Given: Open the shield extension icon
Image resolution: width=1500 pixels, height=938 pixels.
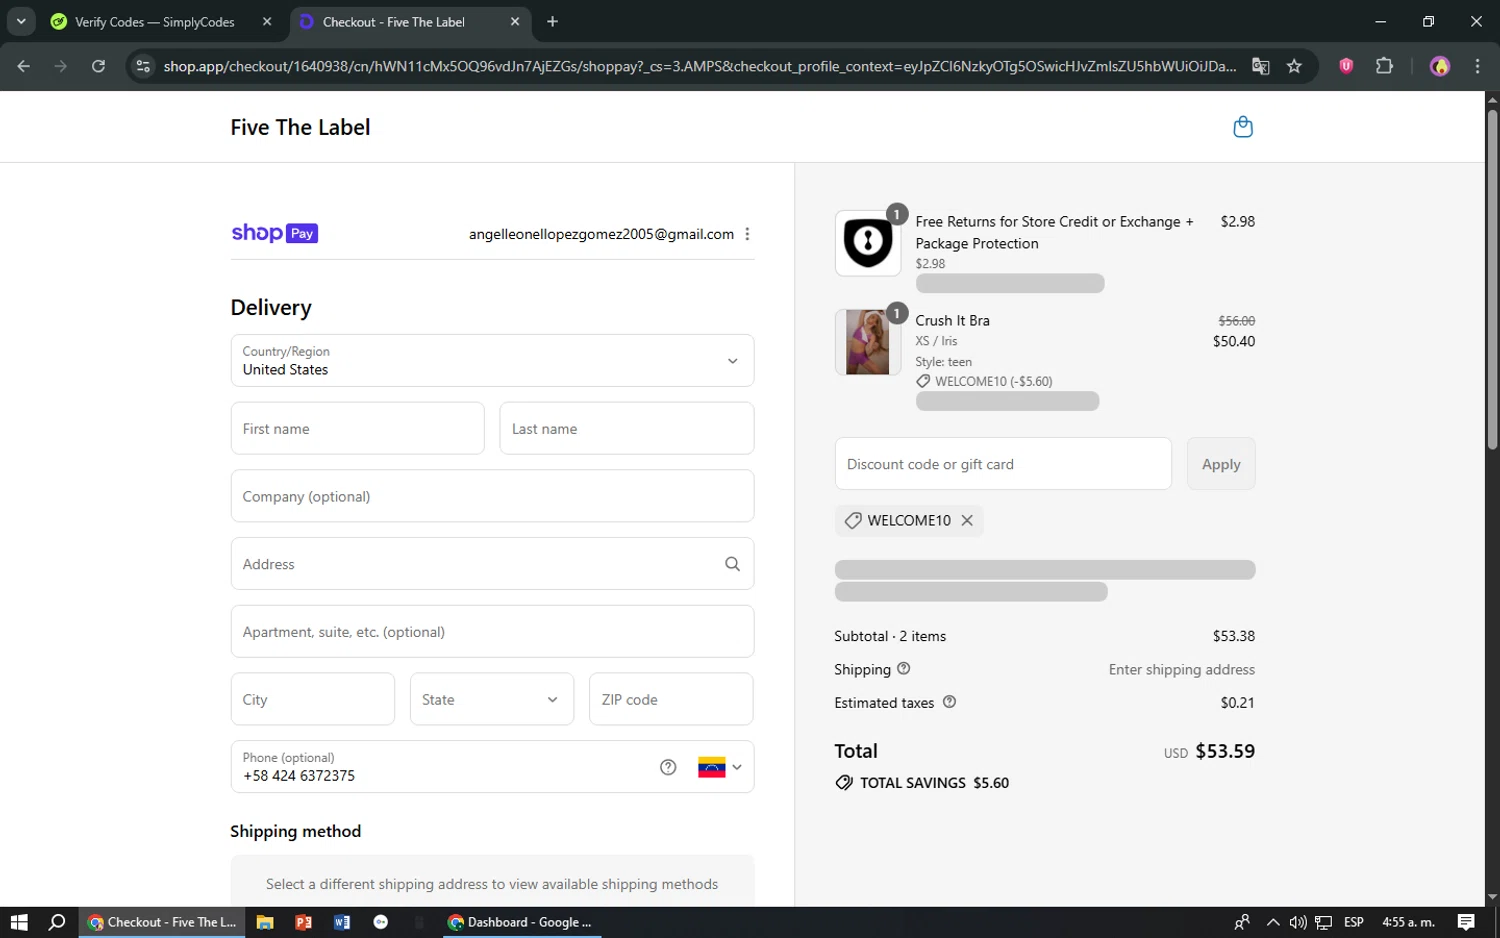Looking at the screenshot, I should pos(1346,66).
